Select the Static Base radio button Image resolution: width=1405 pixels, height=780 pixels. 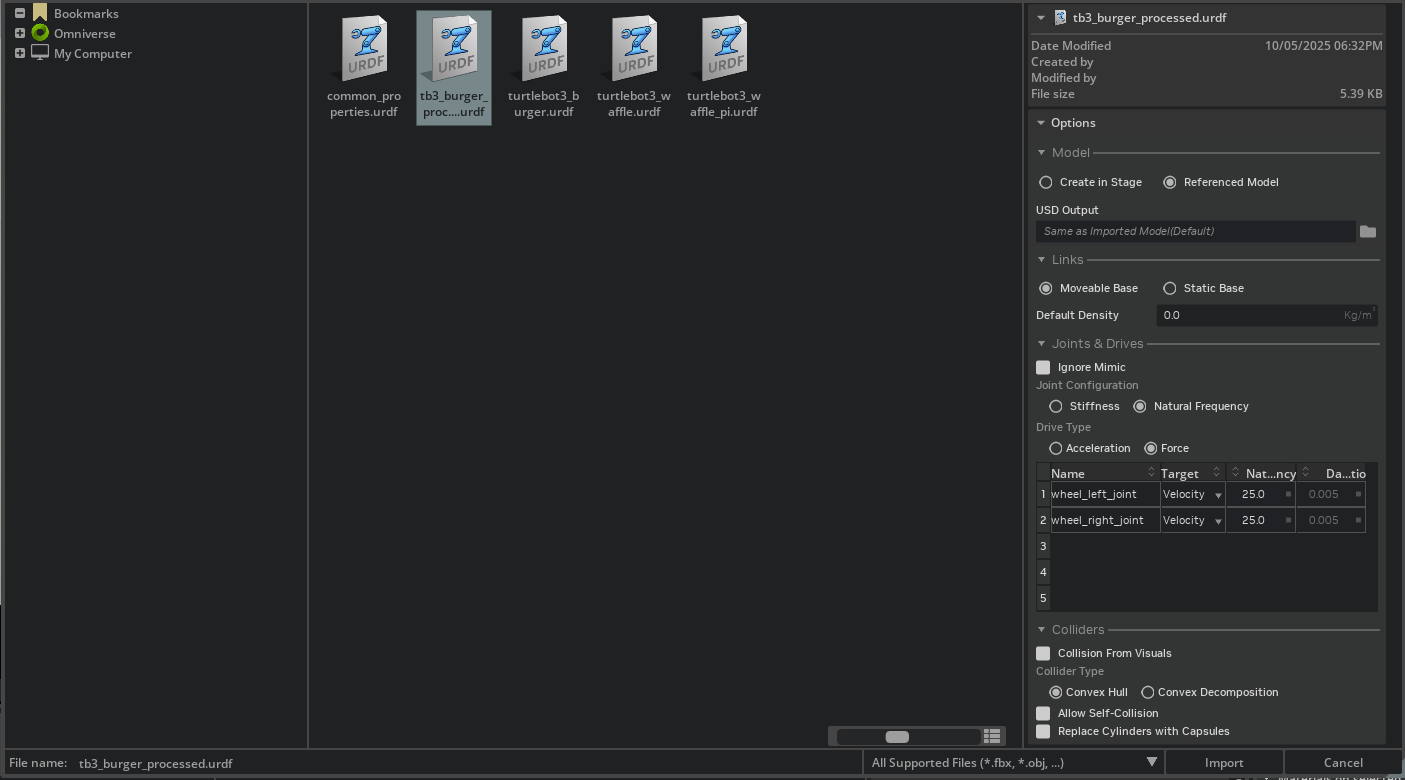click(1170, 288)
